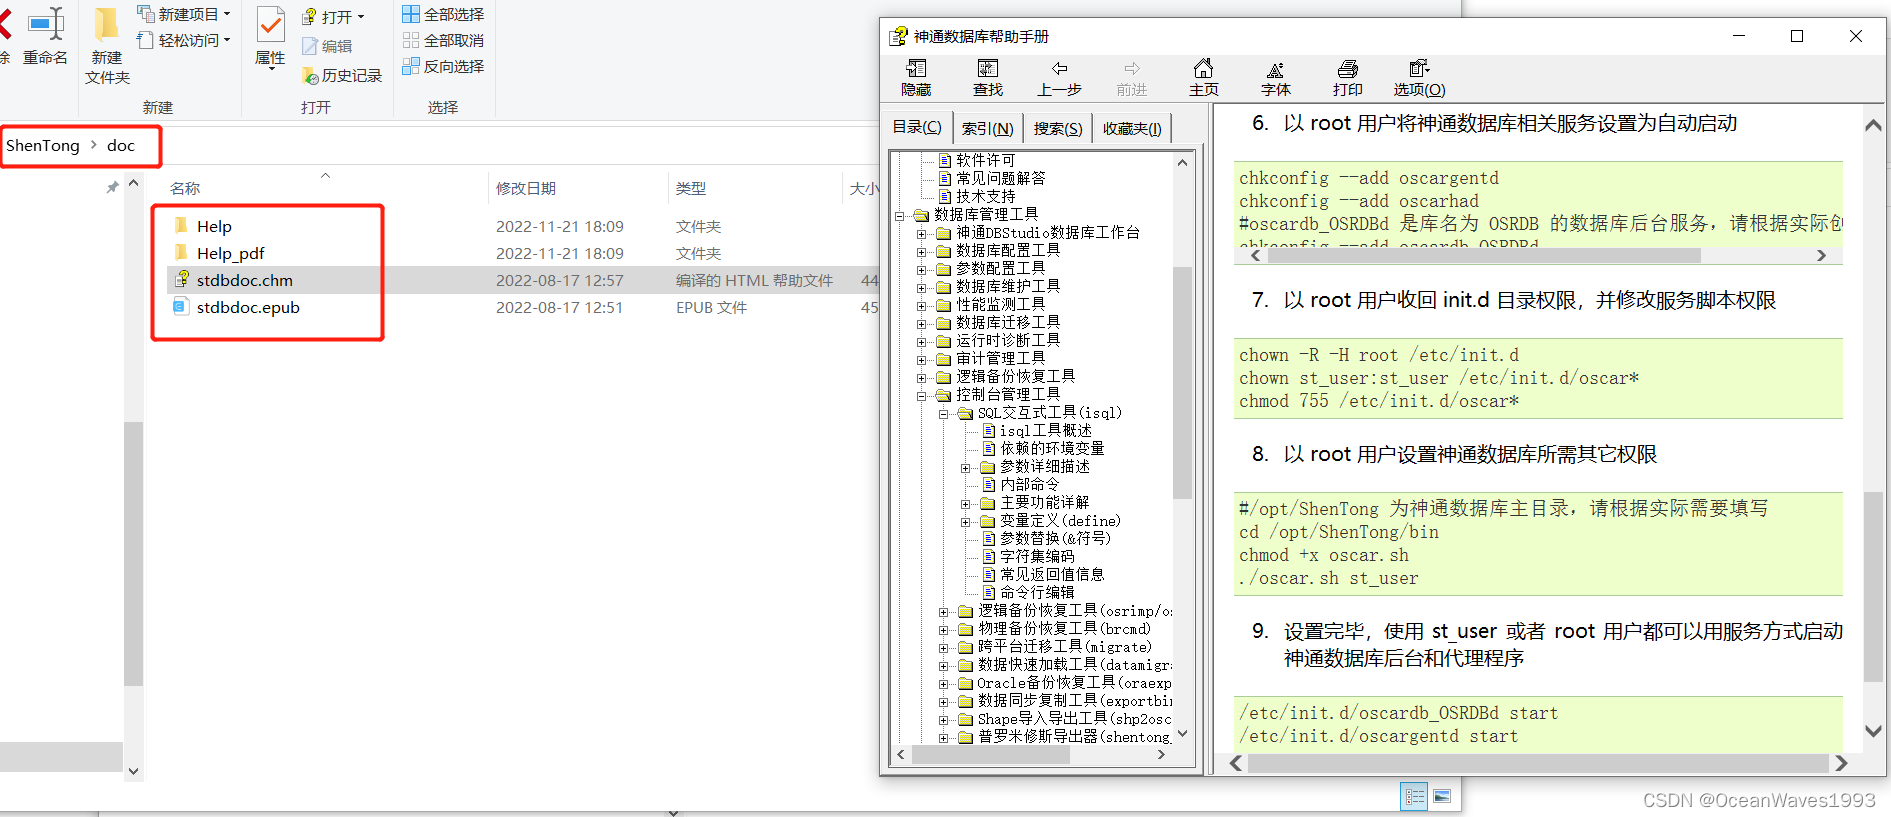Switch Explorer to details view icon
Viewport: 1891px width, 817px height.
coord(1414,796)
